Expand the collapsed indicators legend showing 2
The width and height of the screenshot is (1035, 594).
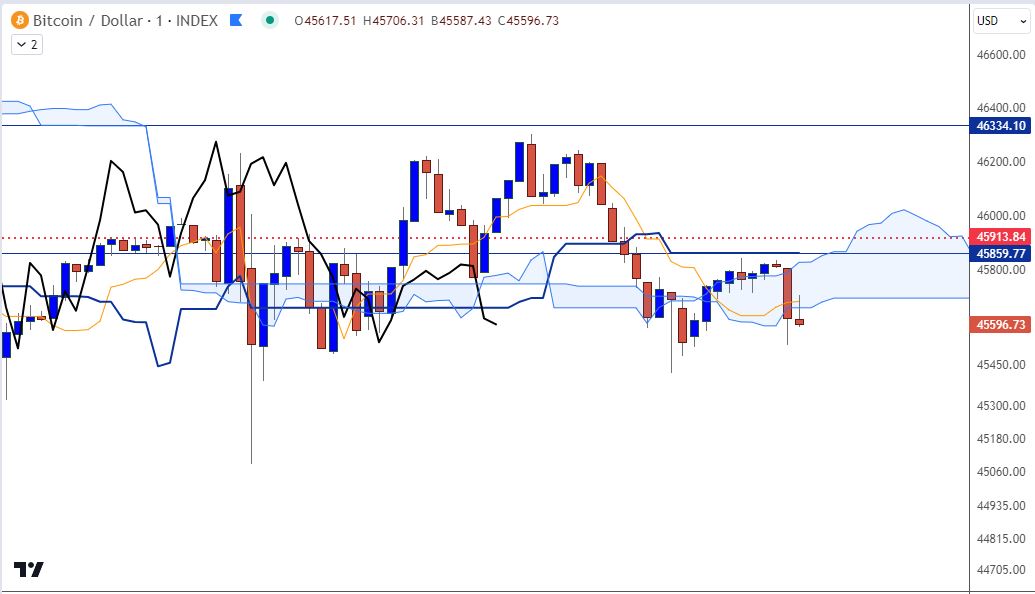pyautogui.click(x=27, y=44)
